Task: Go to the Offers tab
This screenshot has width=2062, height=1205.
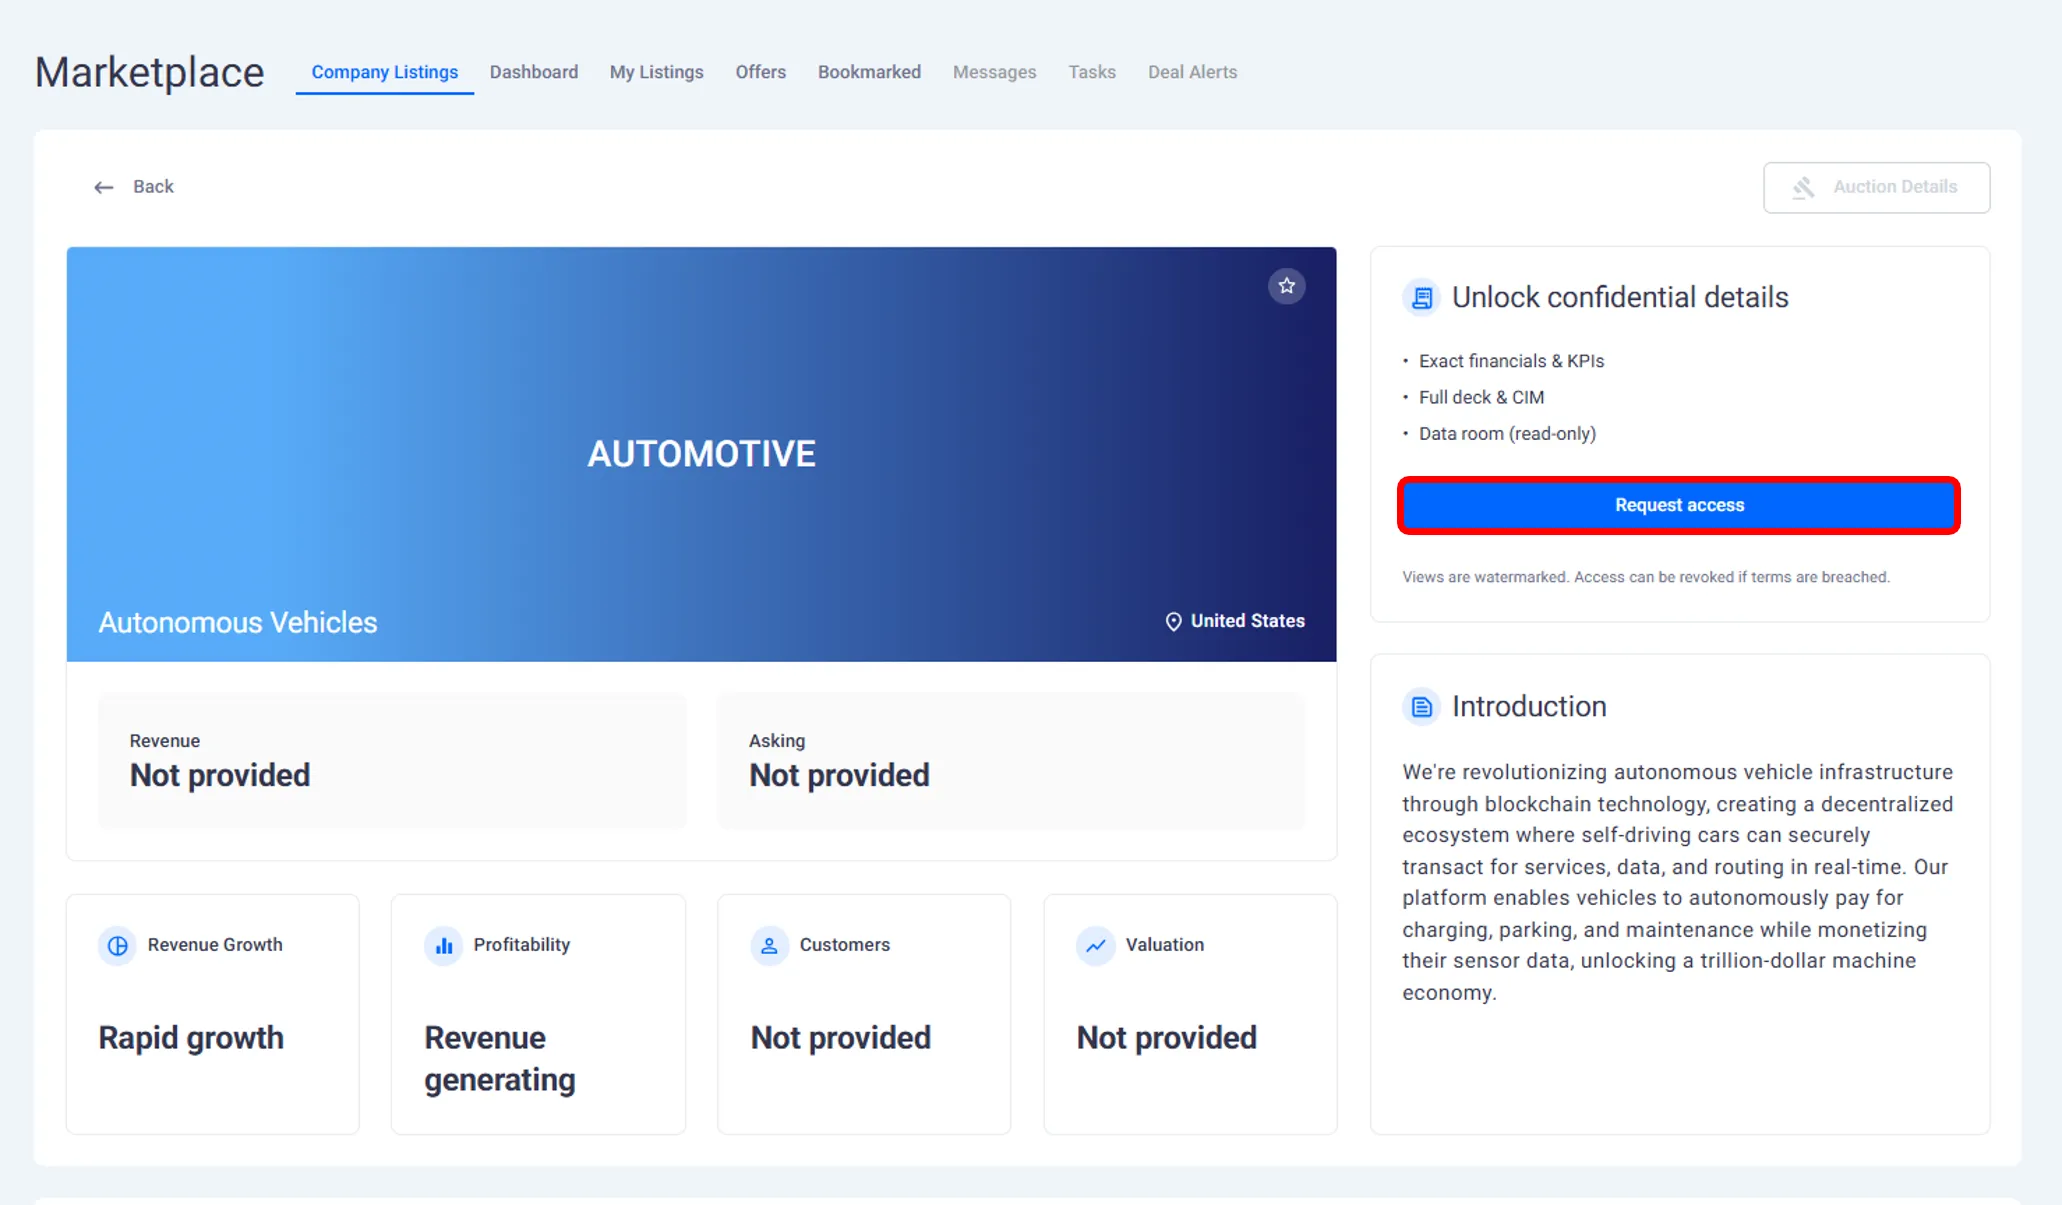Action: pos(760,72)
